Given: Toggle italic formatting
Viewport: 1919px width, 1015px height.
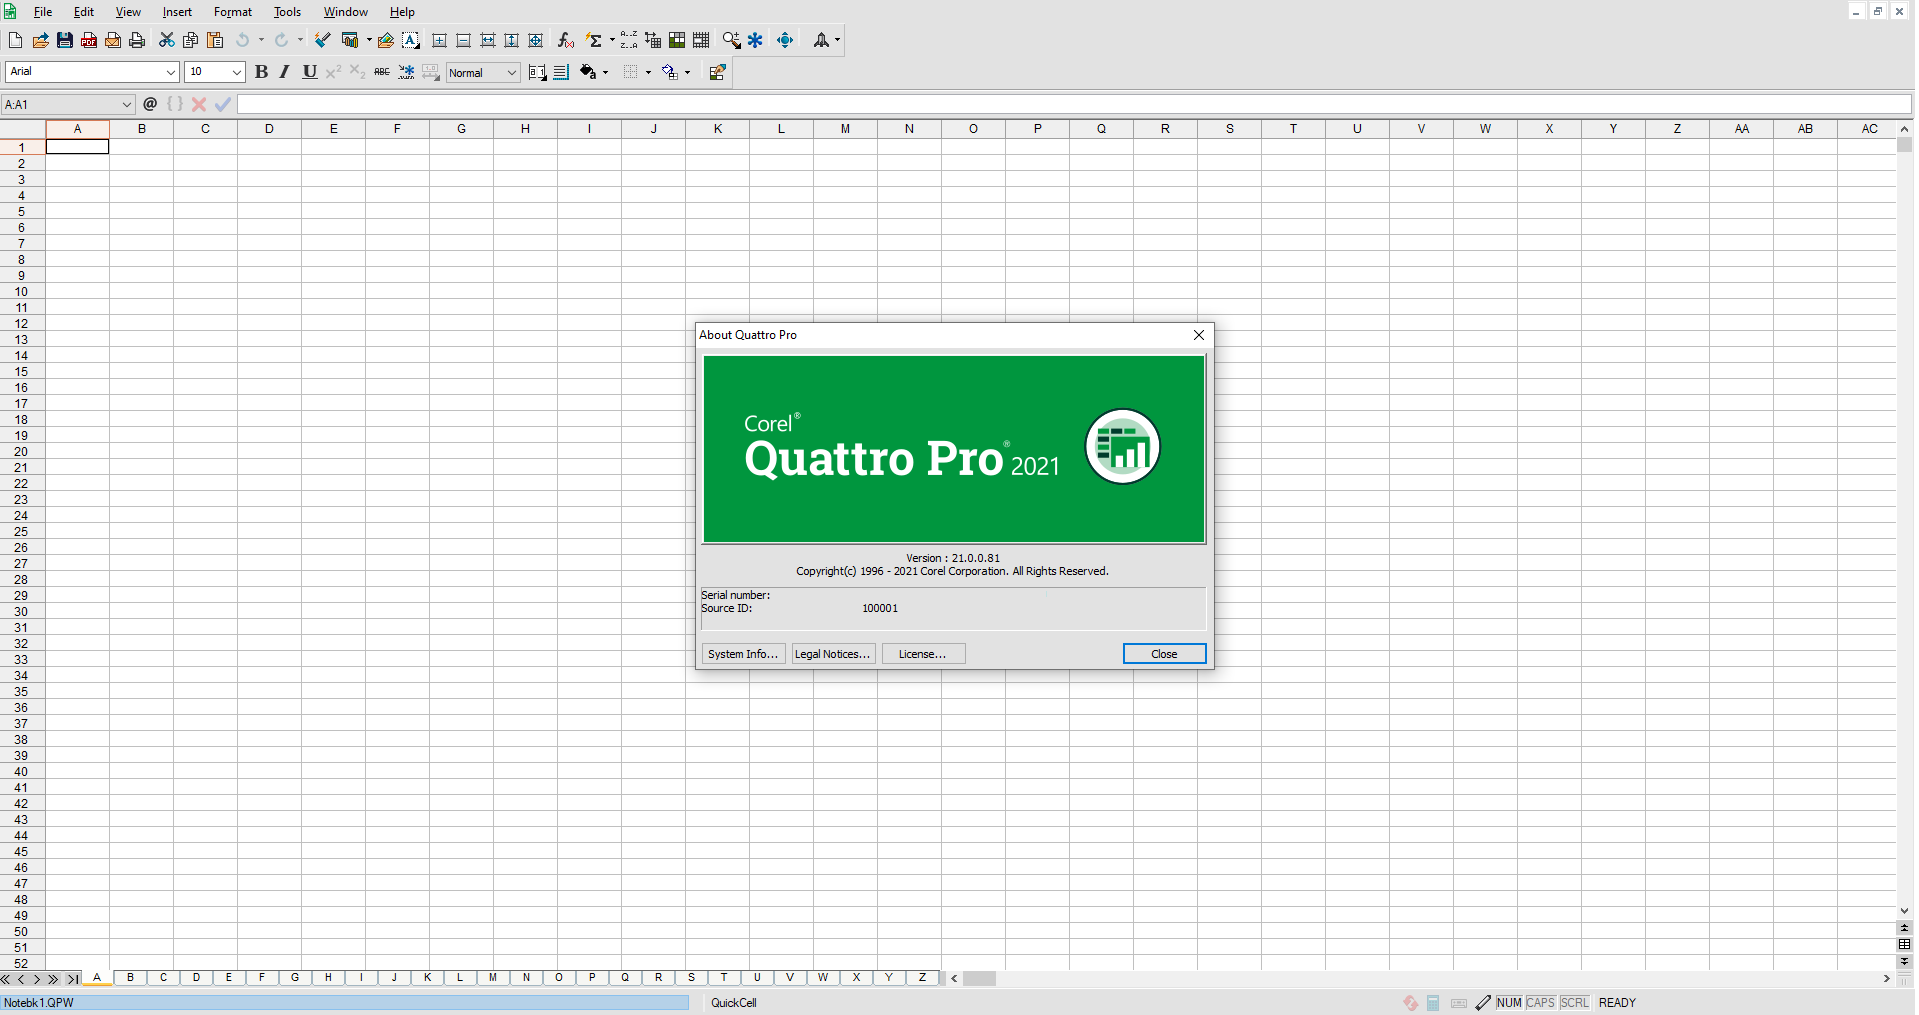Looking at the screenshot, I should (285, 72).
